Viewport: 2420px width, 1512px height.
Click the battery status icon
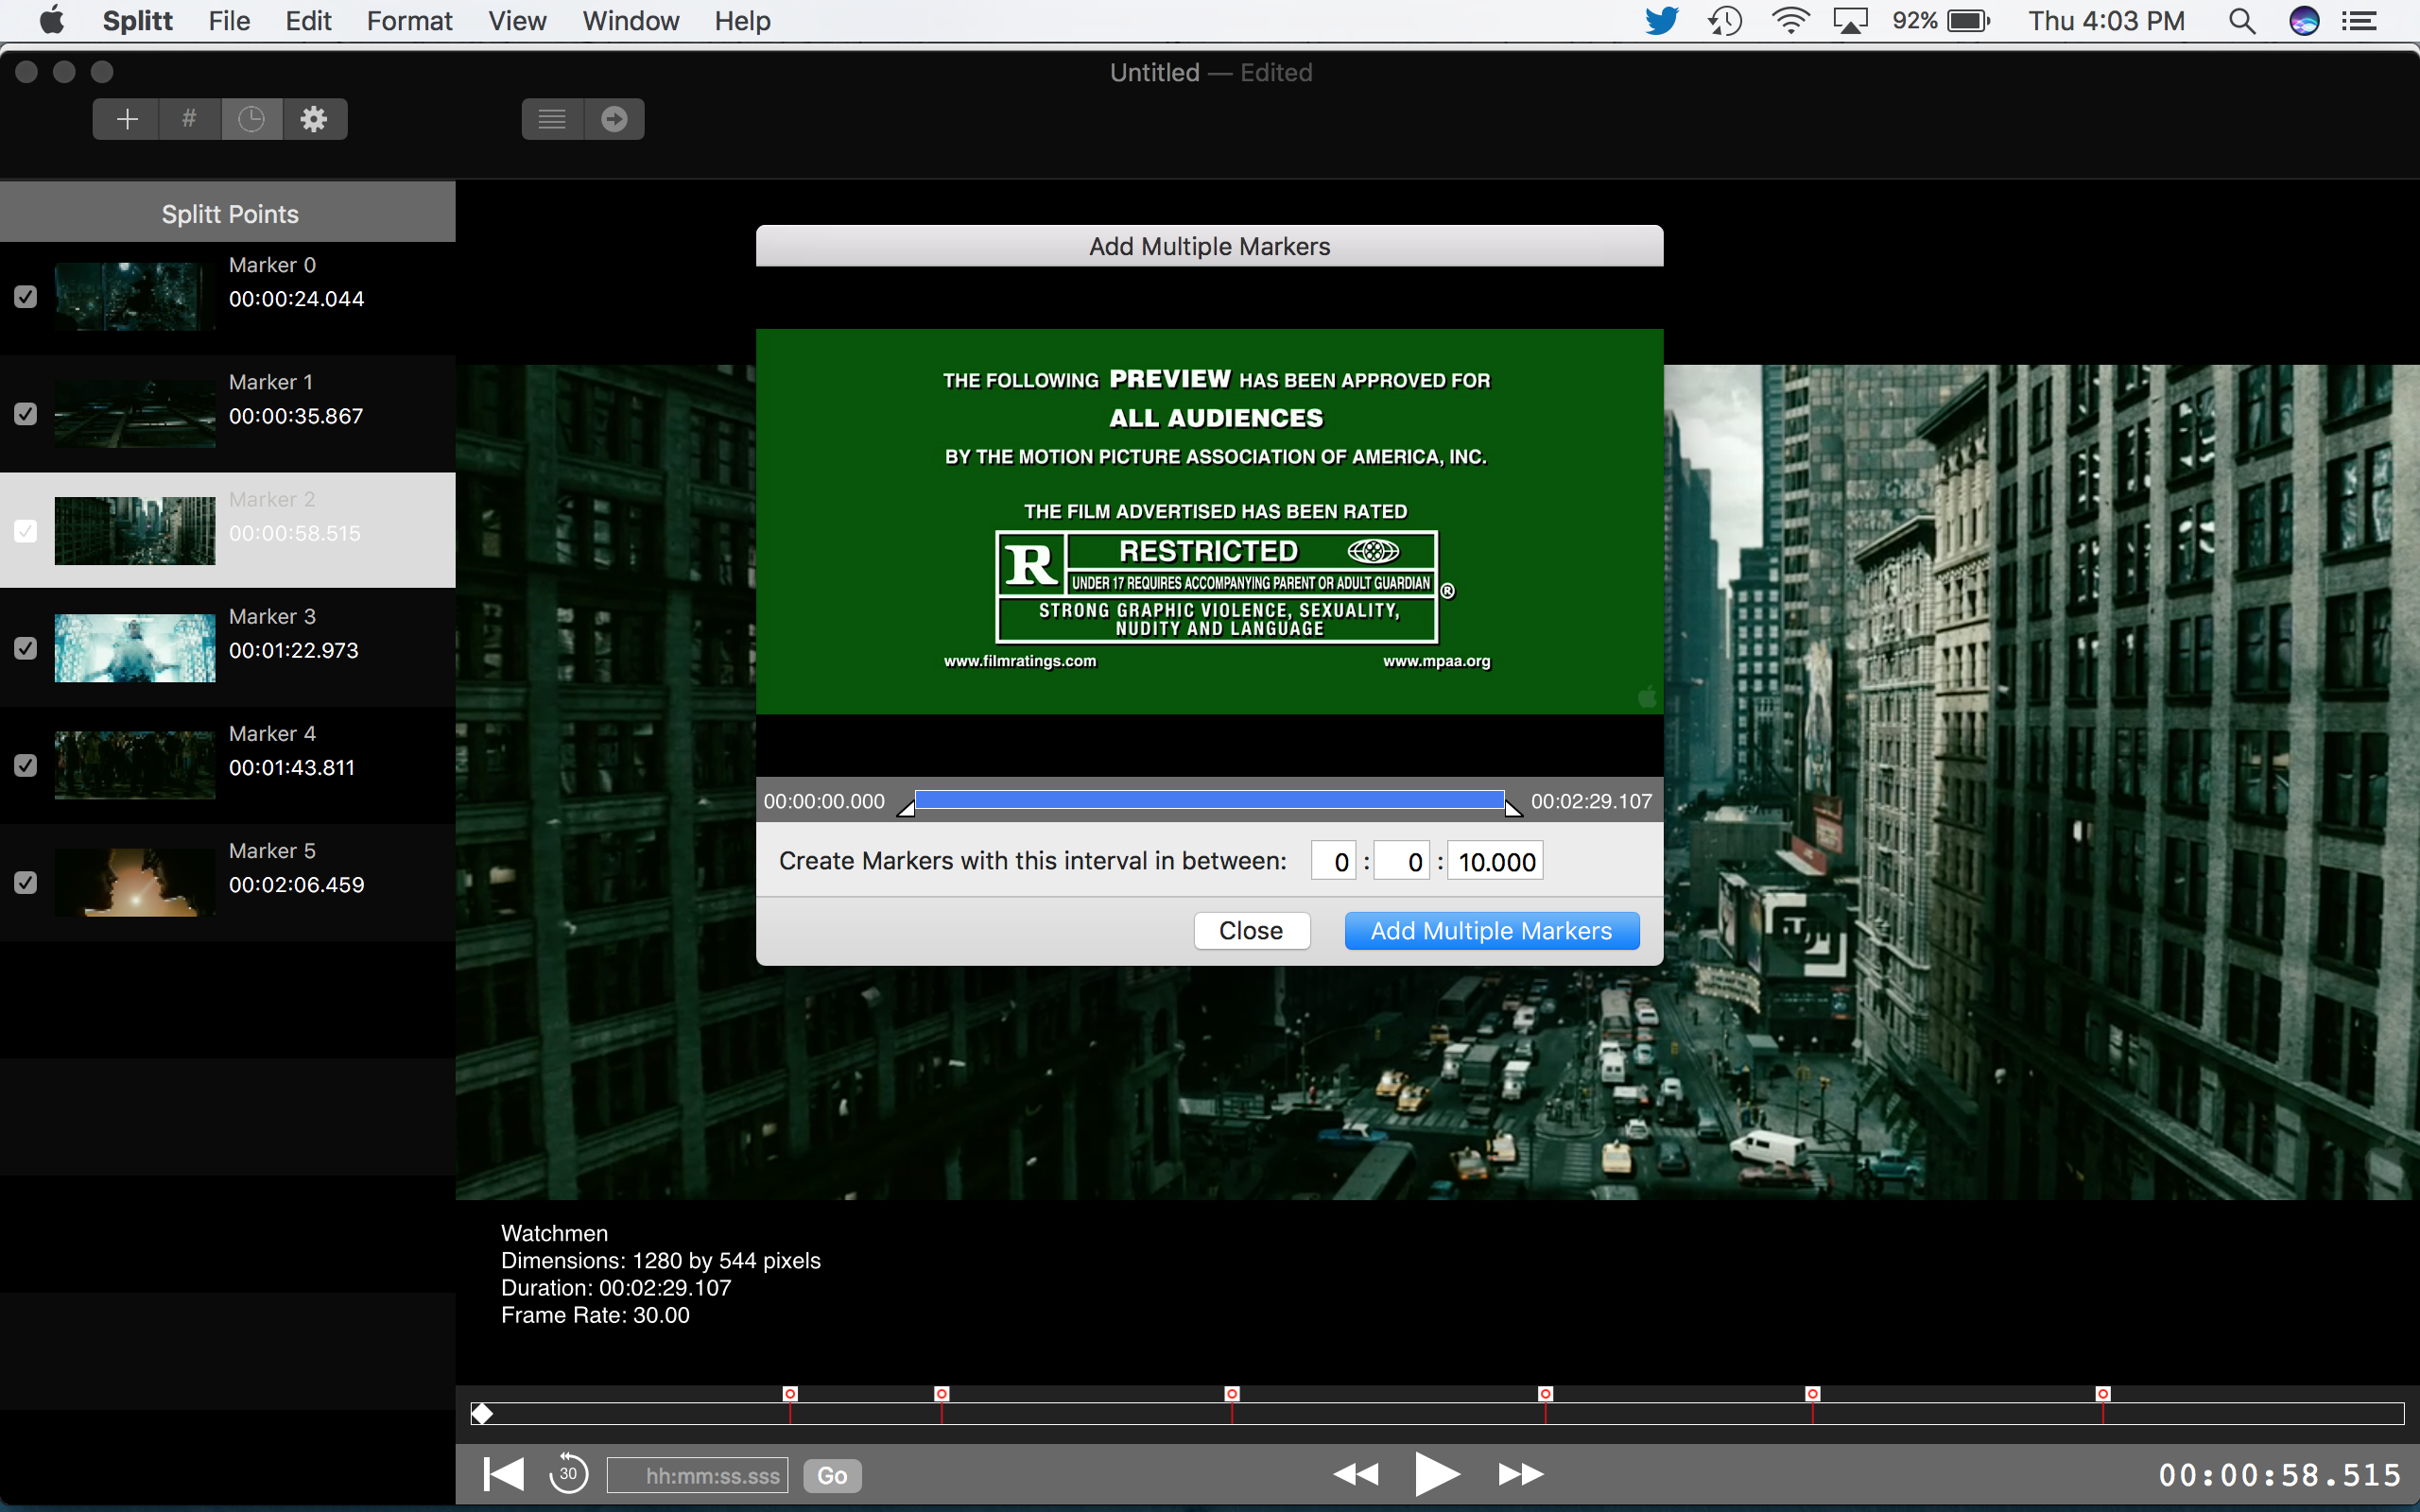click(x=1969, y=21)
